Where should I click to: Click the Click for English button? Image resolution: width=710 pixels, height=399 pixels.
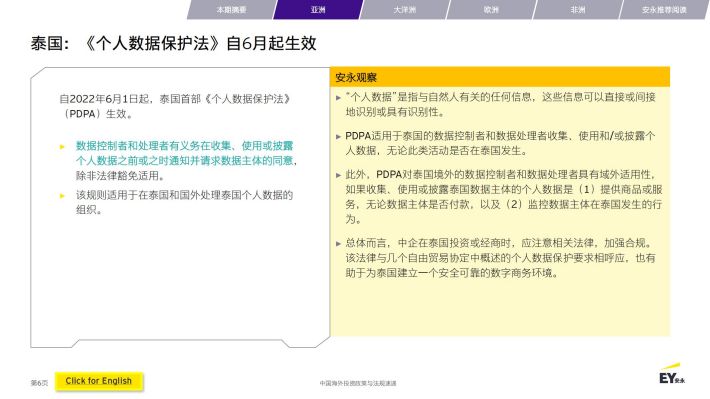pos(99,381)
